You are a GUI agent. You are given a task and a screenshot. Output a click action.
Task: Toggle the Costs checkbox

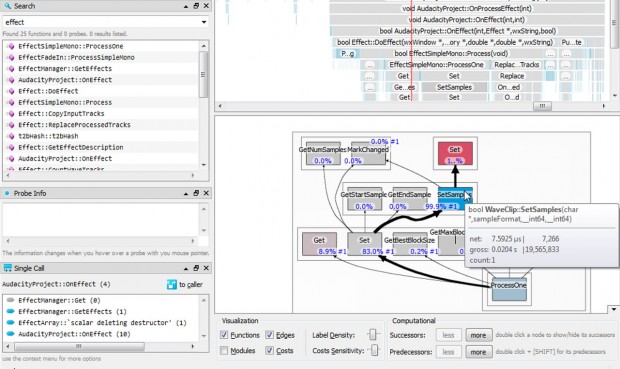269,350
